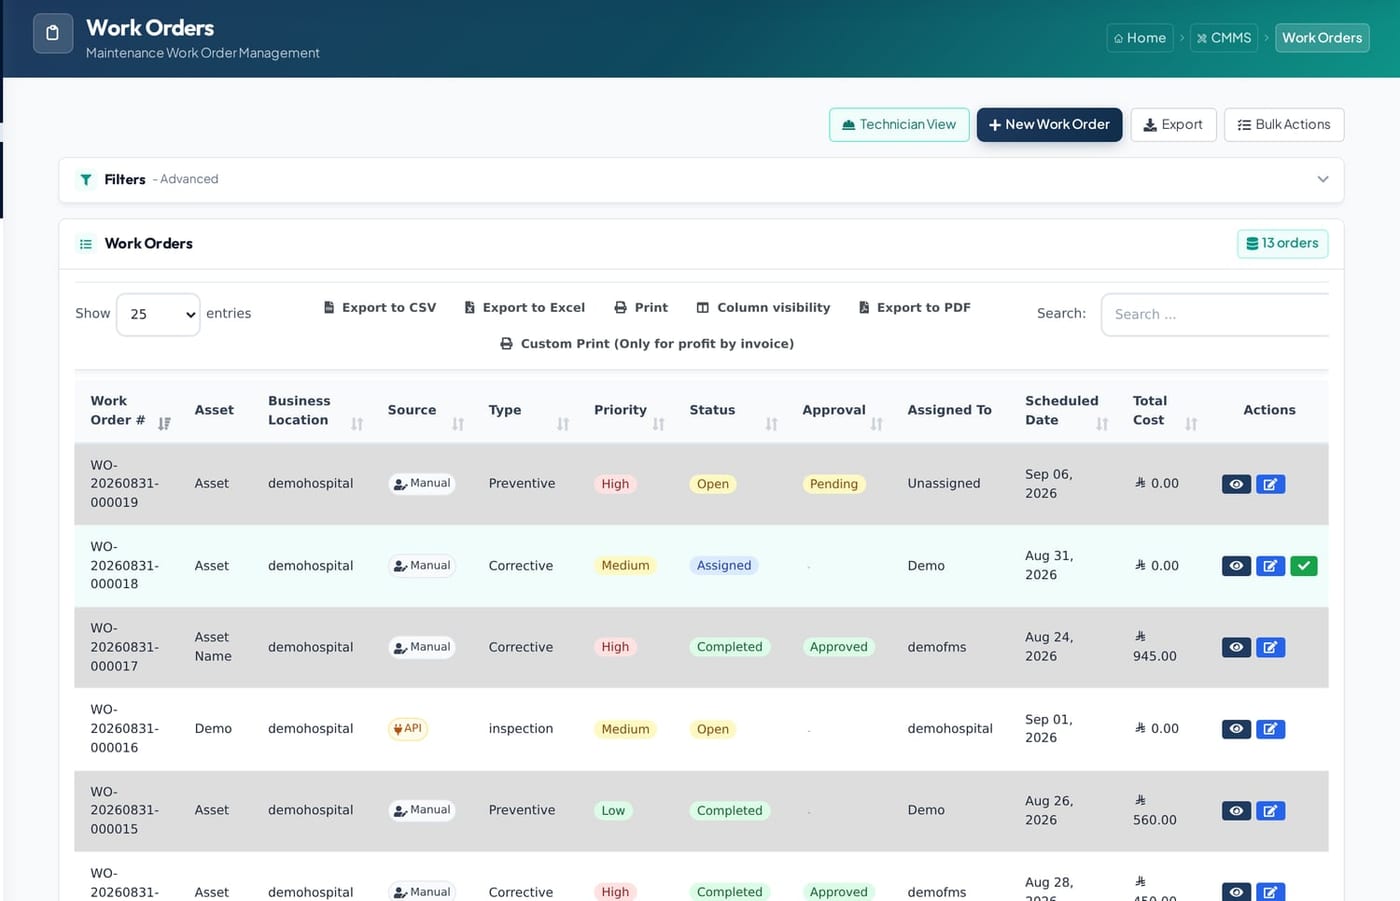Open Bulk Actions menu
Image resolution: width=1400 pixels, height=901 pixels.
pyautogui.click(x=1284, y=125)
